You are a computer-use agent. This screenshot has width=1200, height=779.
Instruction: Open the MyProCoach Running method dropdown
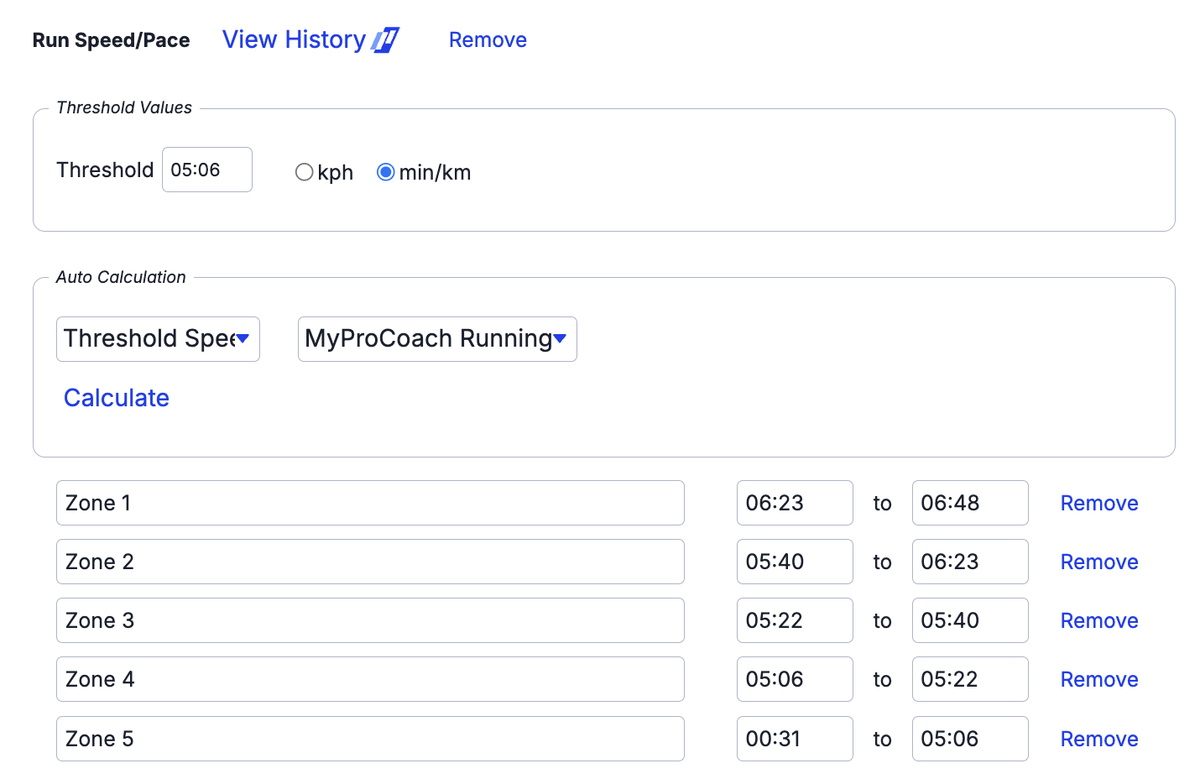[x=437, y=339]
